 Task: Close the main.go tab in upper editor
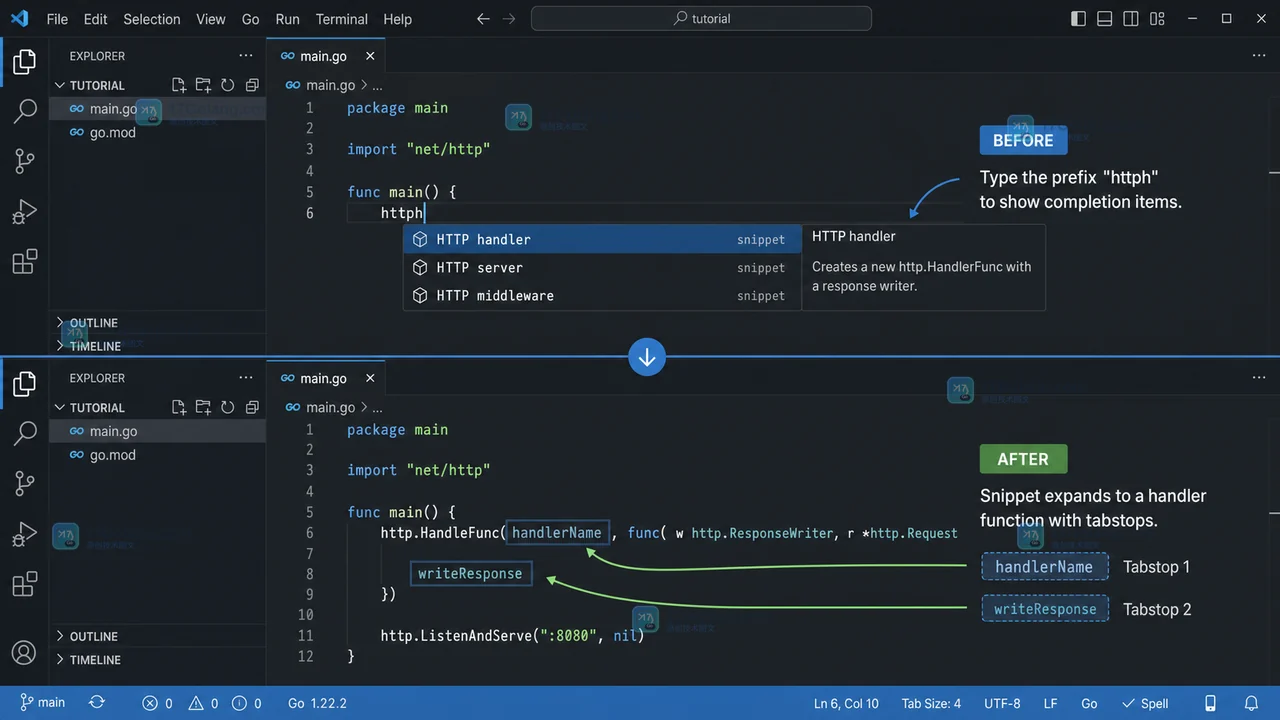point(370,56)
